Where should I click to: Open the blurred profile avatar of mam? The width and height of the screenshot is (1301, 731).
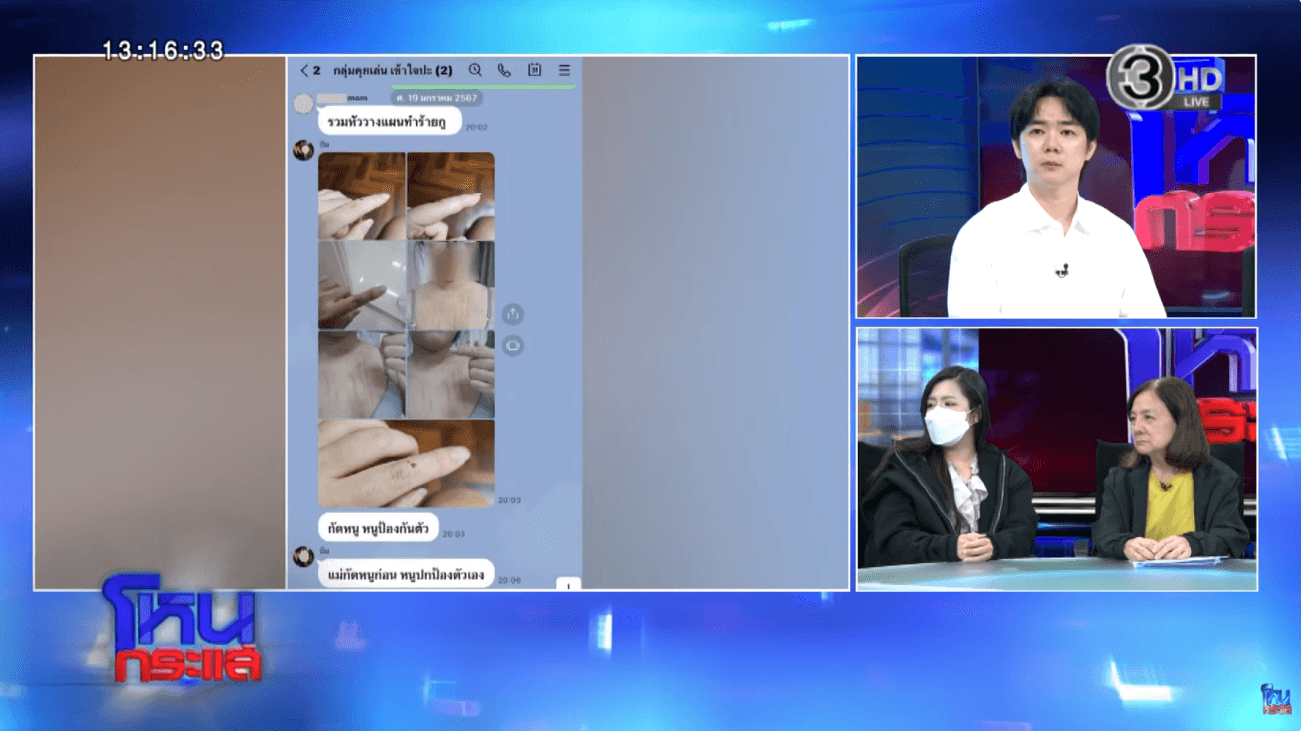(303, 104)
